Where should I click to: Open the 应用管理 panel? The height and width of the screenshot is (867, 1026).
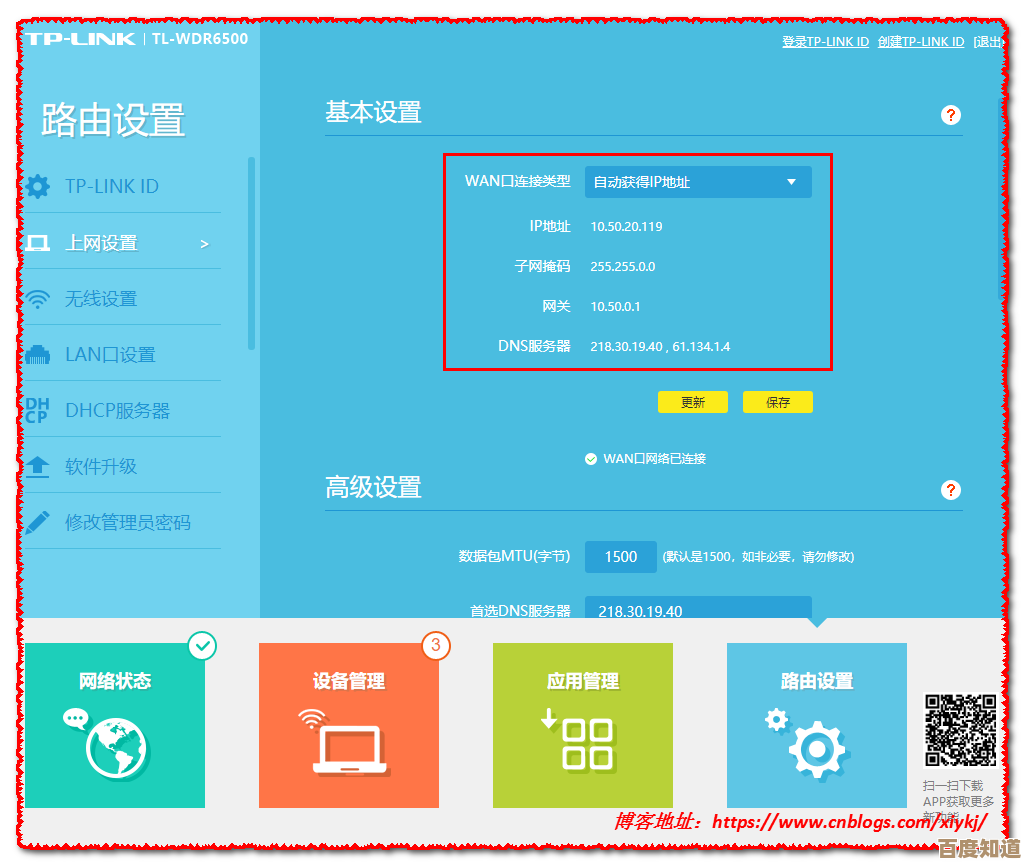pyautogui.click(x=582, y=725)
